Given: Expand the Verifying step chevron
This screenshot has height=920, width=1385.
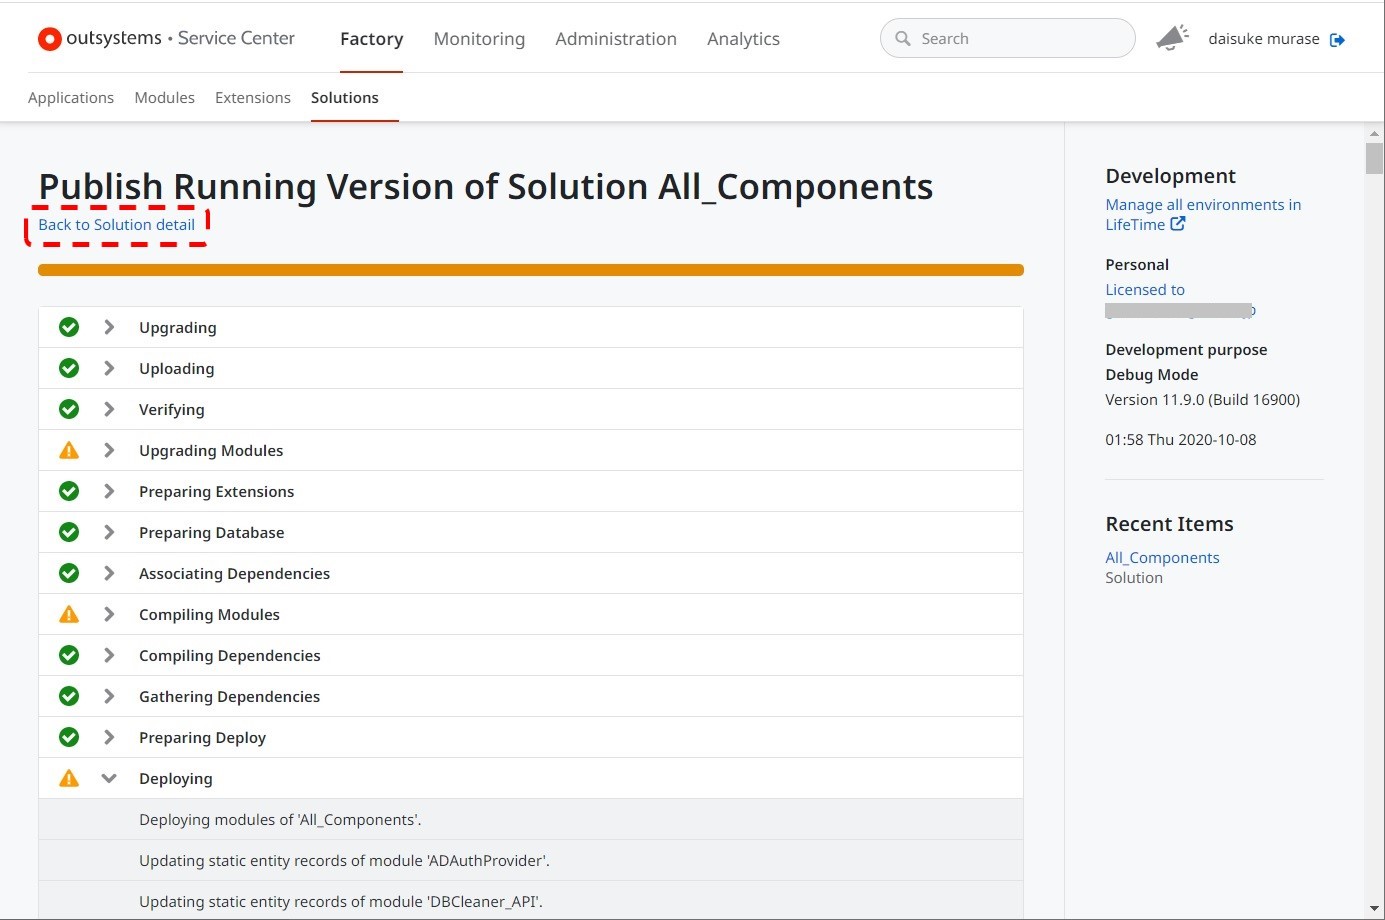Looking at the screenshot, I should pyautogui.click(x=109, y=409).
